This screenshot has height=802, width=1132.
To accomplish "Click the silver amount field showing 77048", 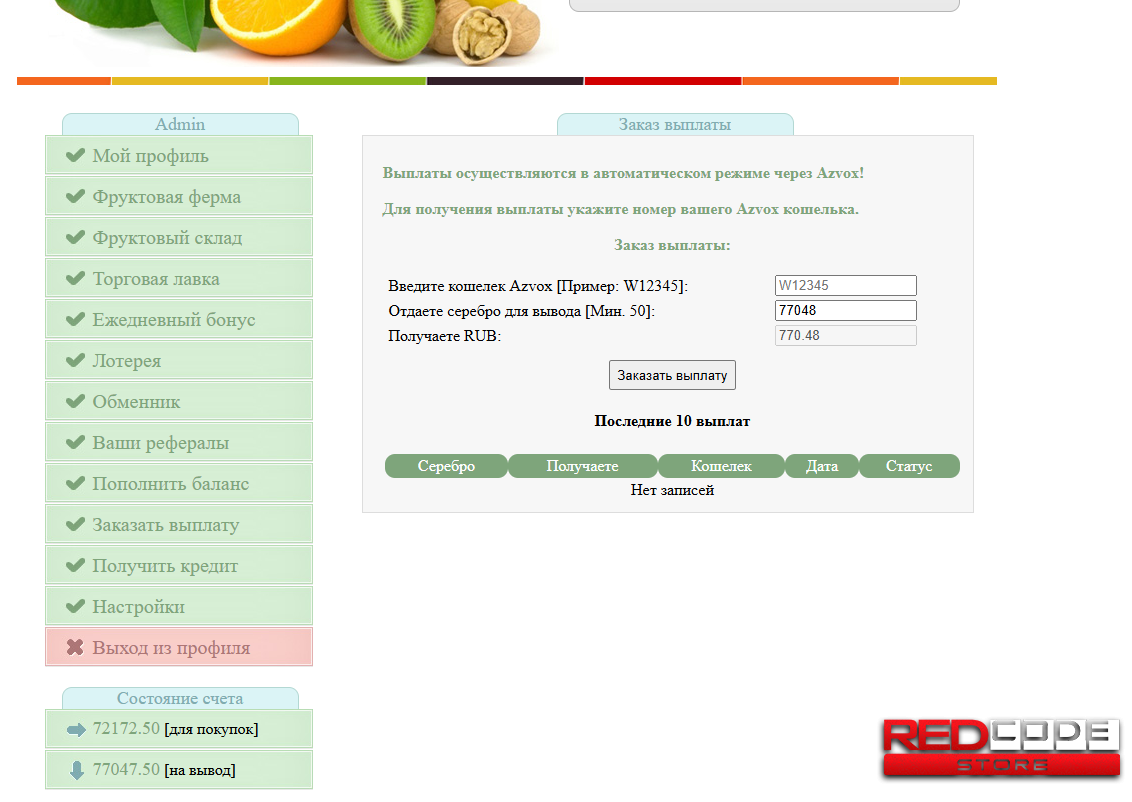I will [845, 310].
